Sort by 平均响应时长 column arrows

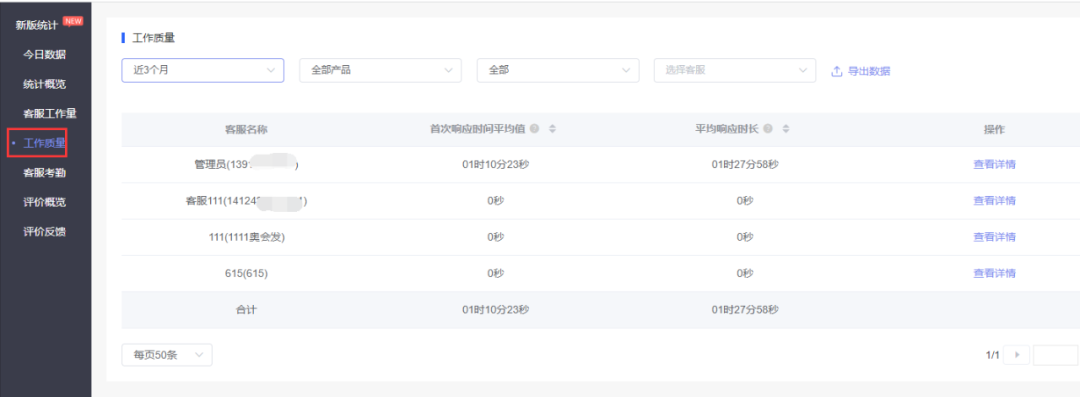point(785,129)
